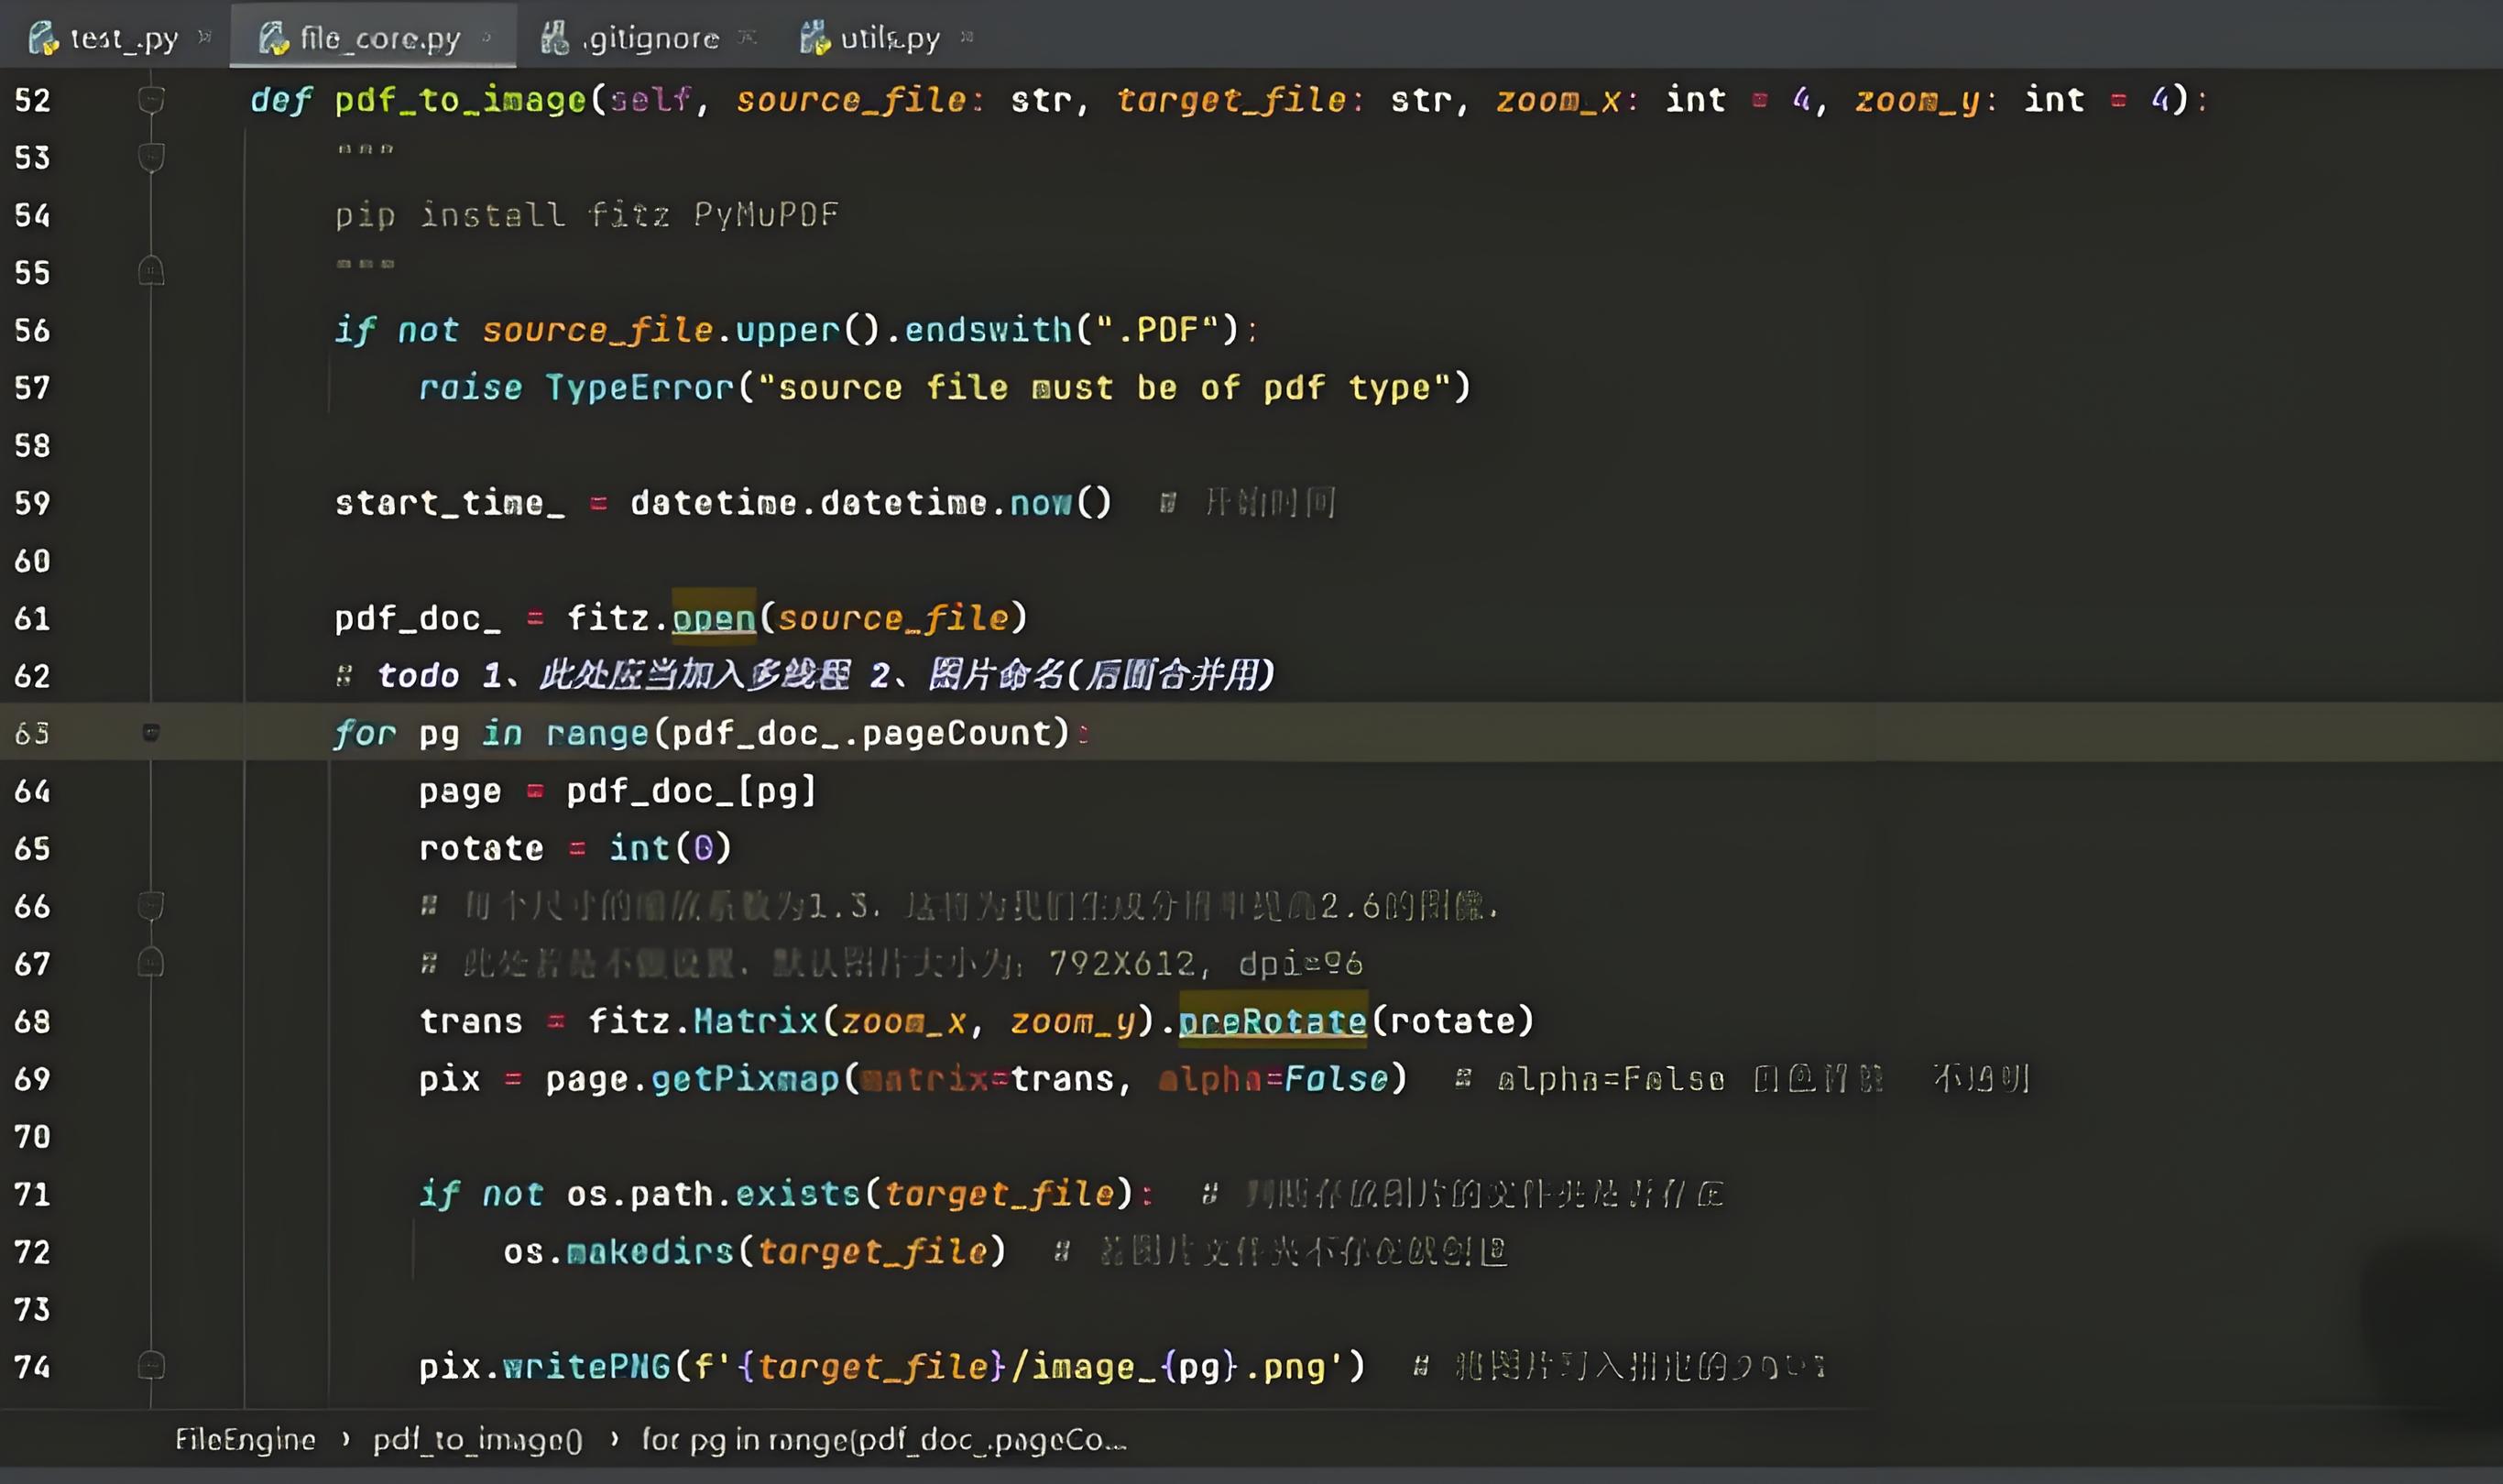This screenshot has width=2503, height=1484.
Task: Fold the comment block starting at line 66
Action: pyautogui.click(x=151, y=905)
